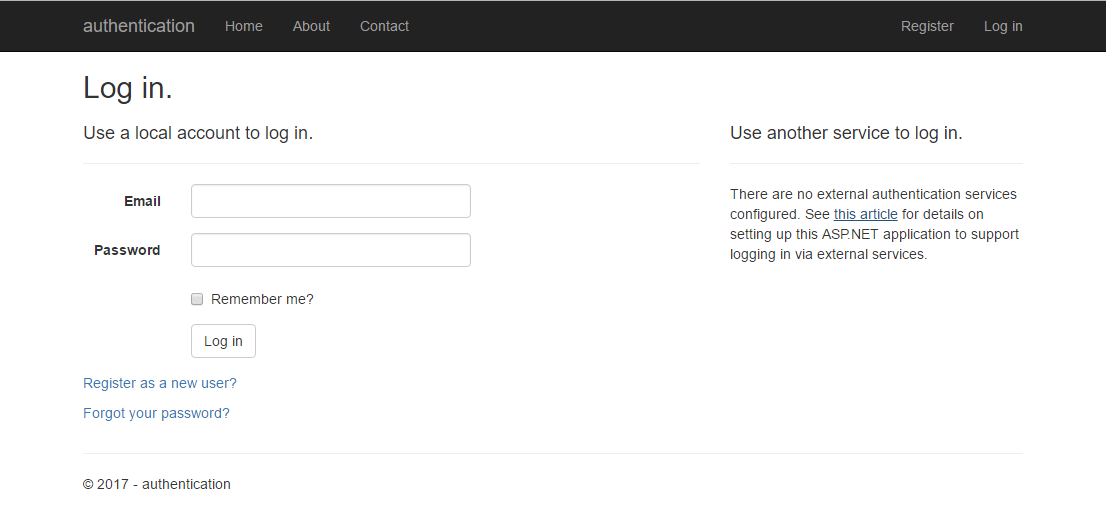This screenshot has height=506, width=1106.
Task: Open the Home navigation item
Action: tap(243, 26)
